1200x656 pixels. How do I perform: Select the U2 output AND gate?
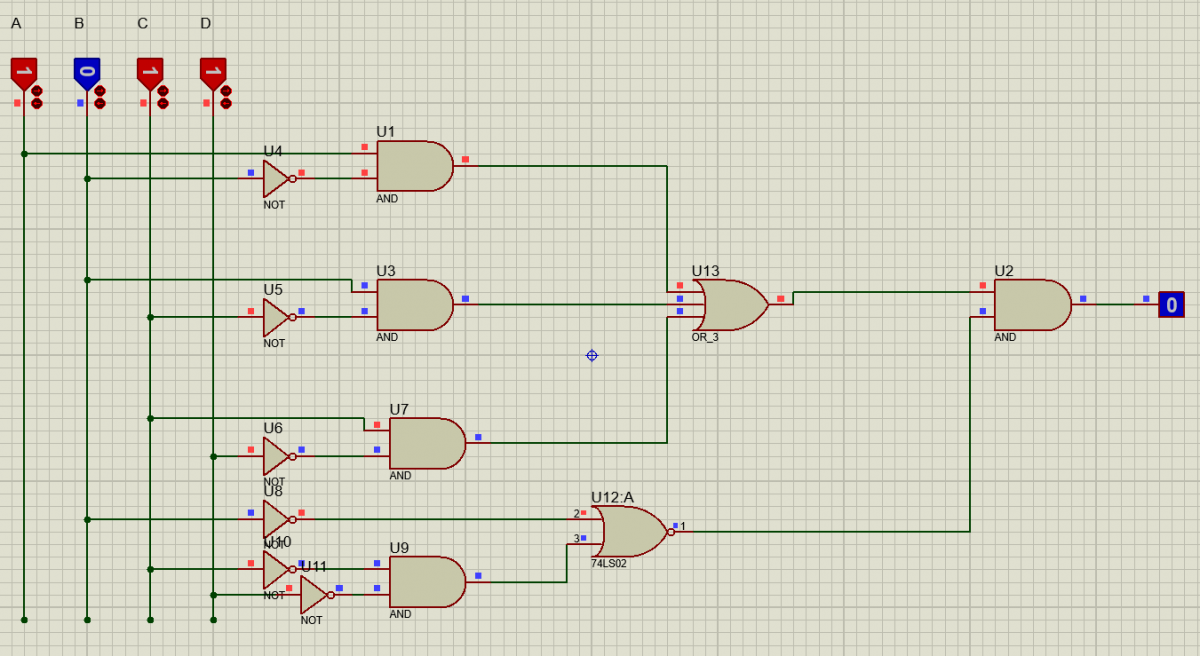[1031, 304]
